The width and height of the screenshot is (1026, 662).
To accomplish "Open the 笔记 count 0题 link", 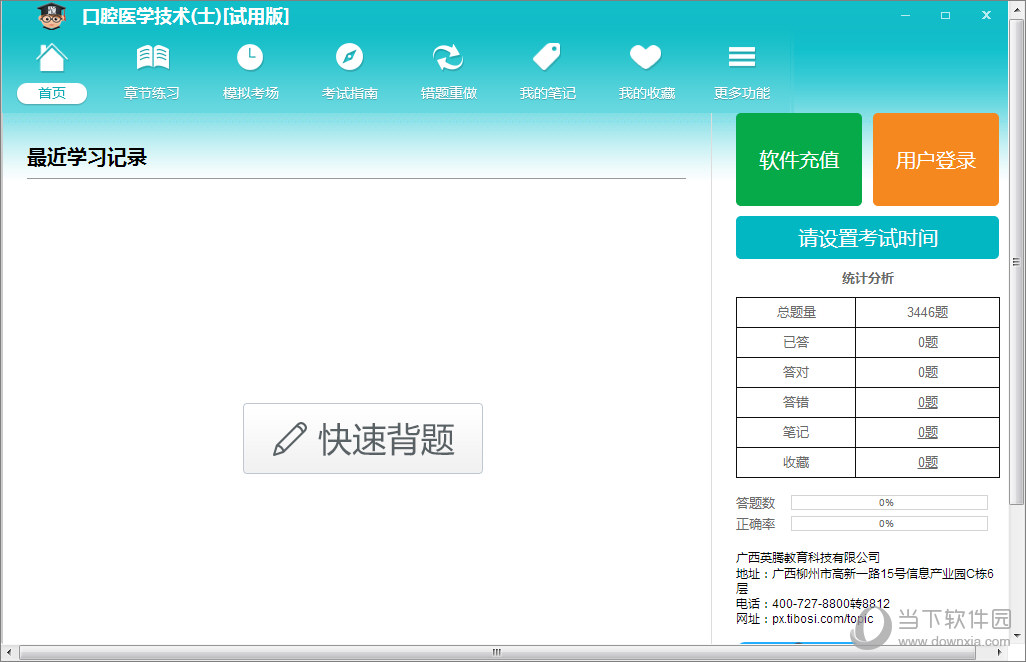I will point(928,432).
